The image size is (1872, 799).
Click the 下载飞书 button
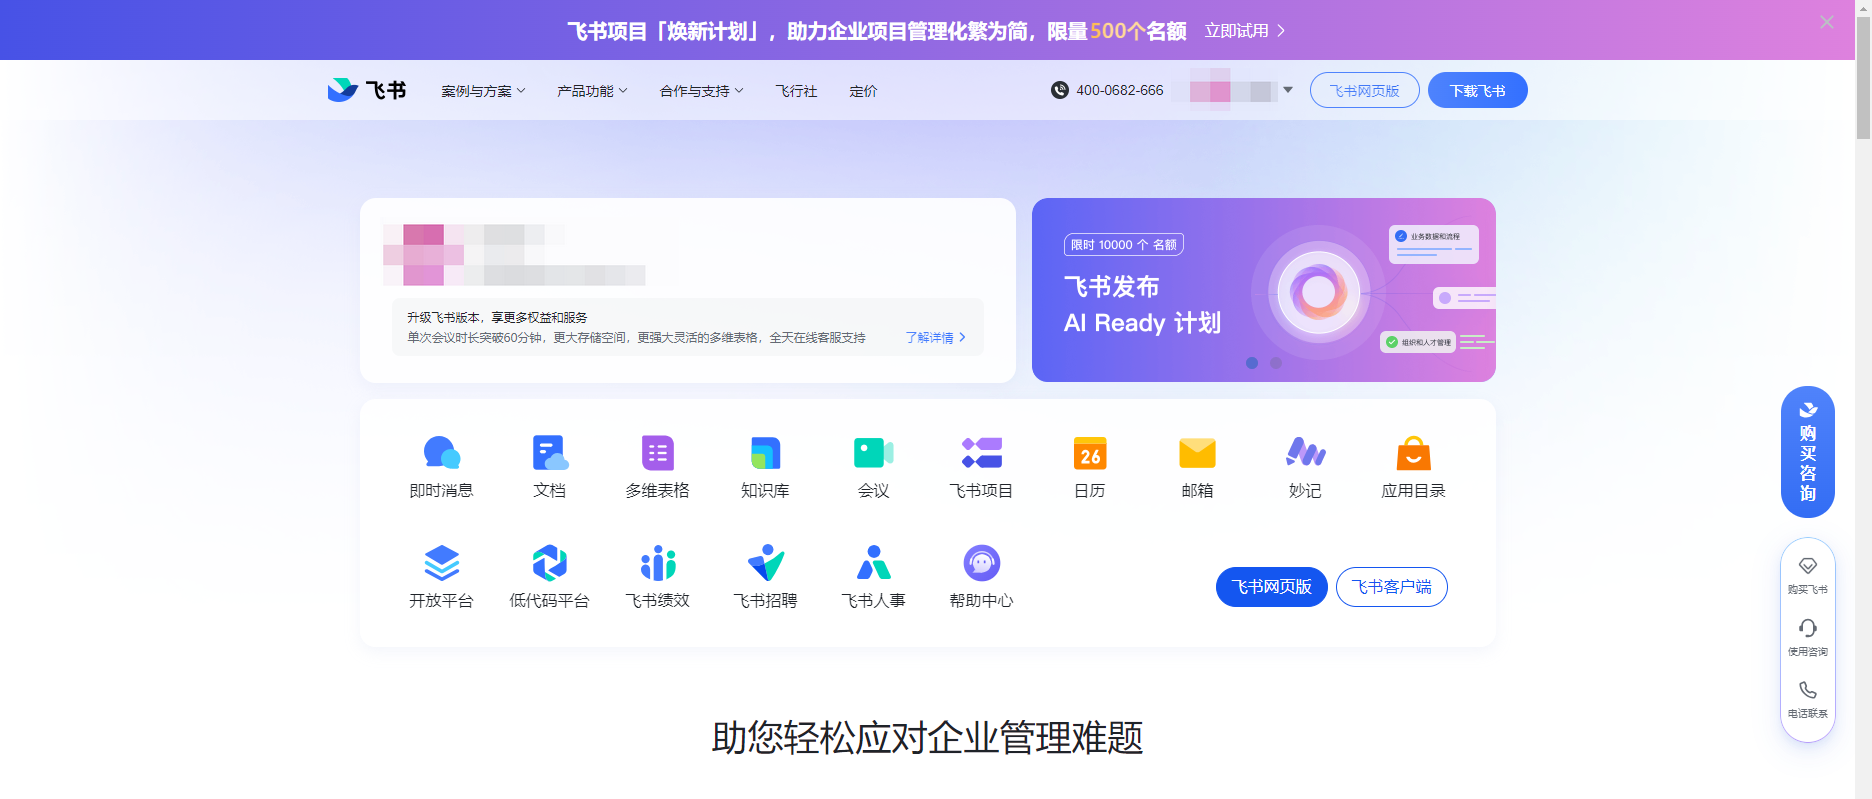click(x=1477, y=90)
